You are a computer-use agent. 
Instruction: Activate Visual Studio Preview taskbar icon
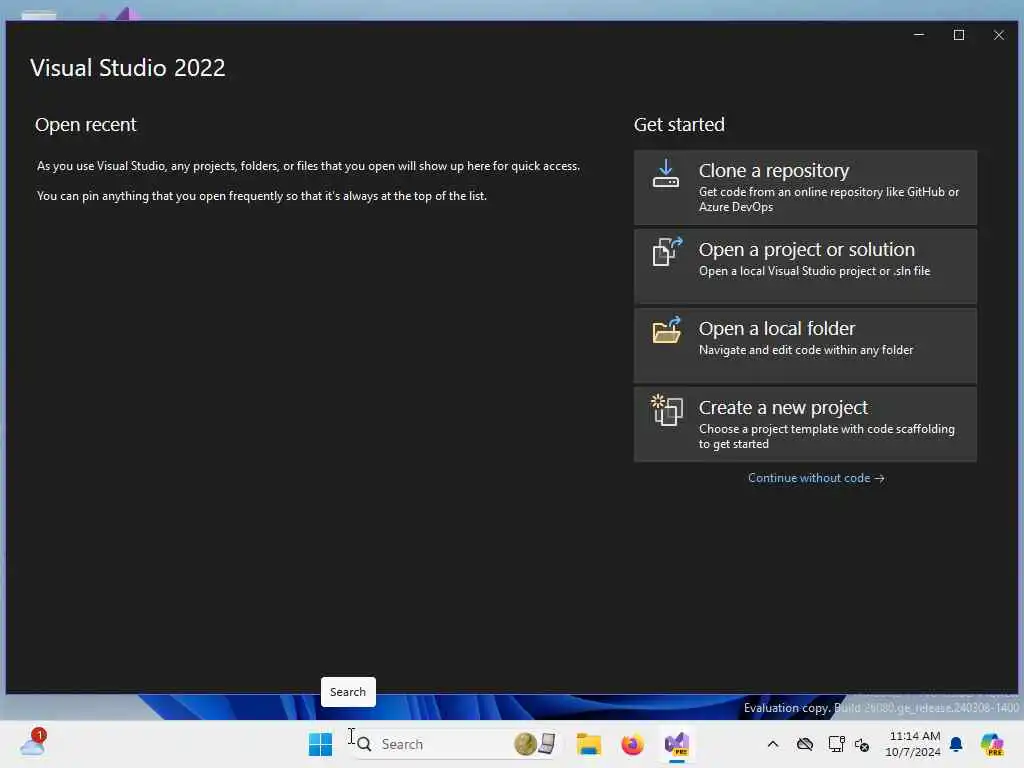[677, 744]
